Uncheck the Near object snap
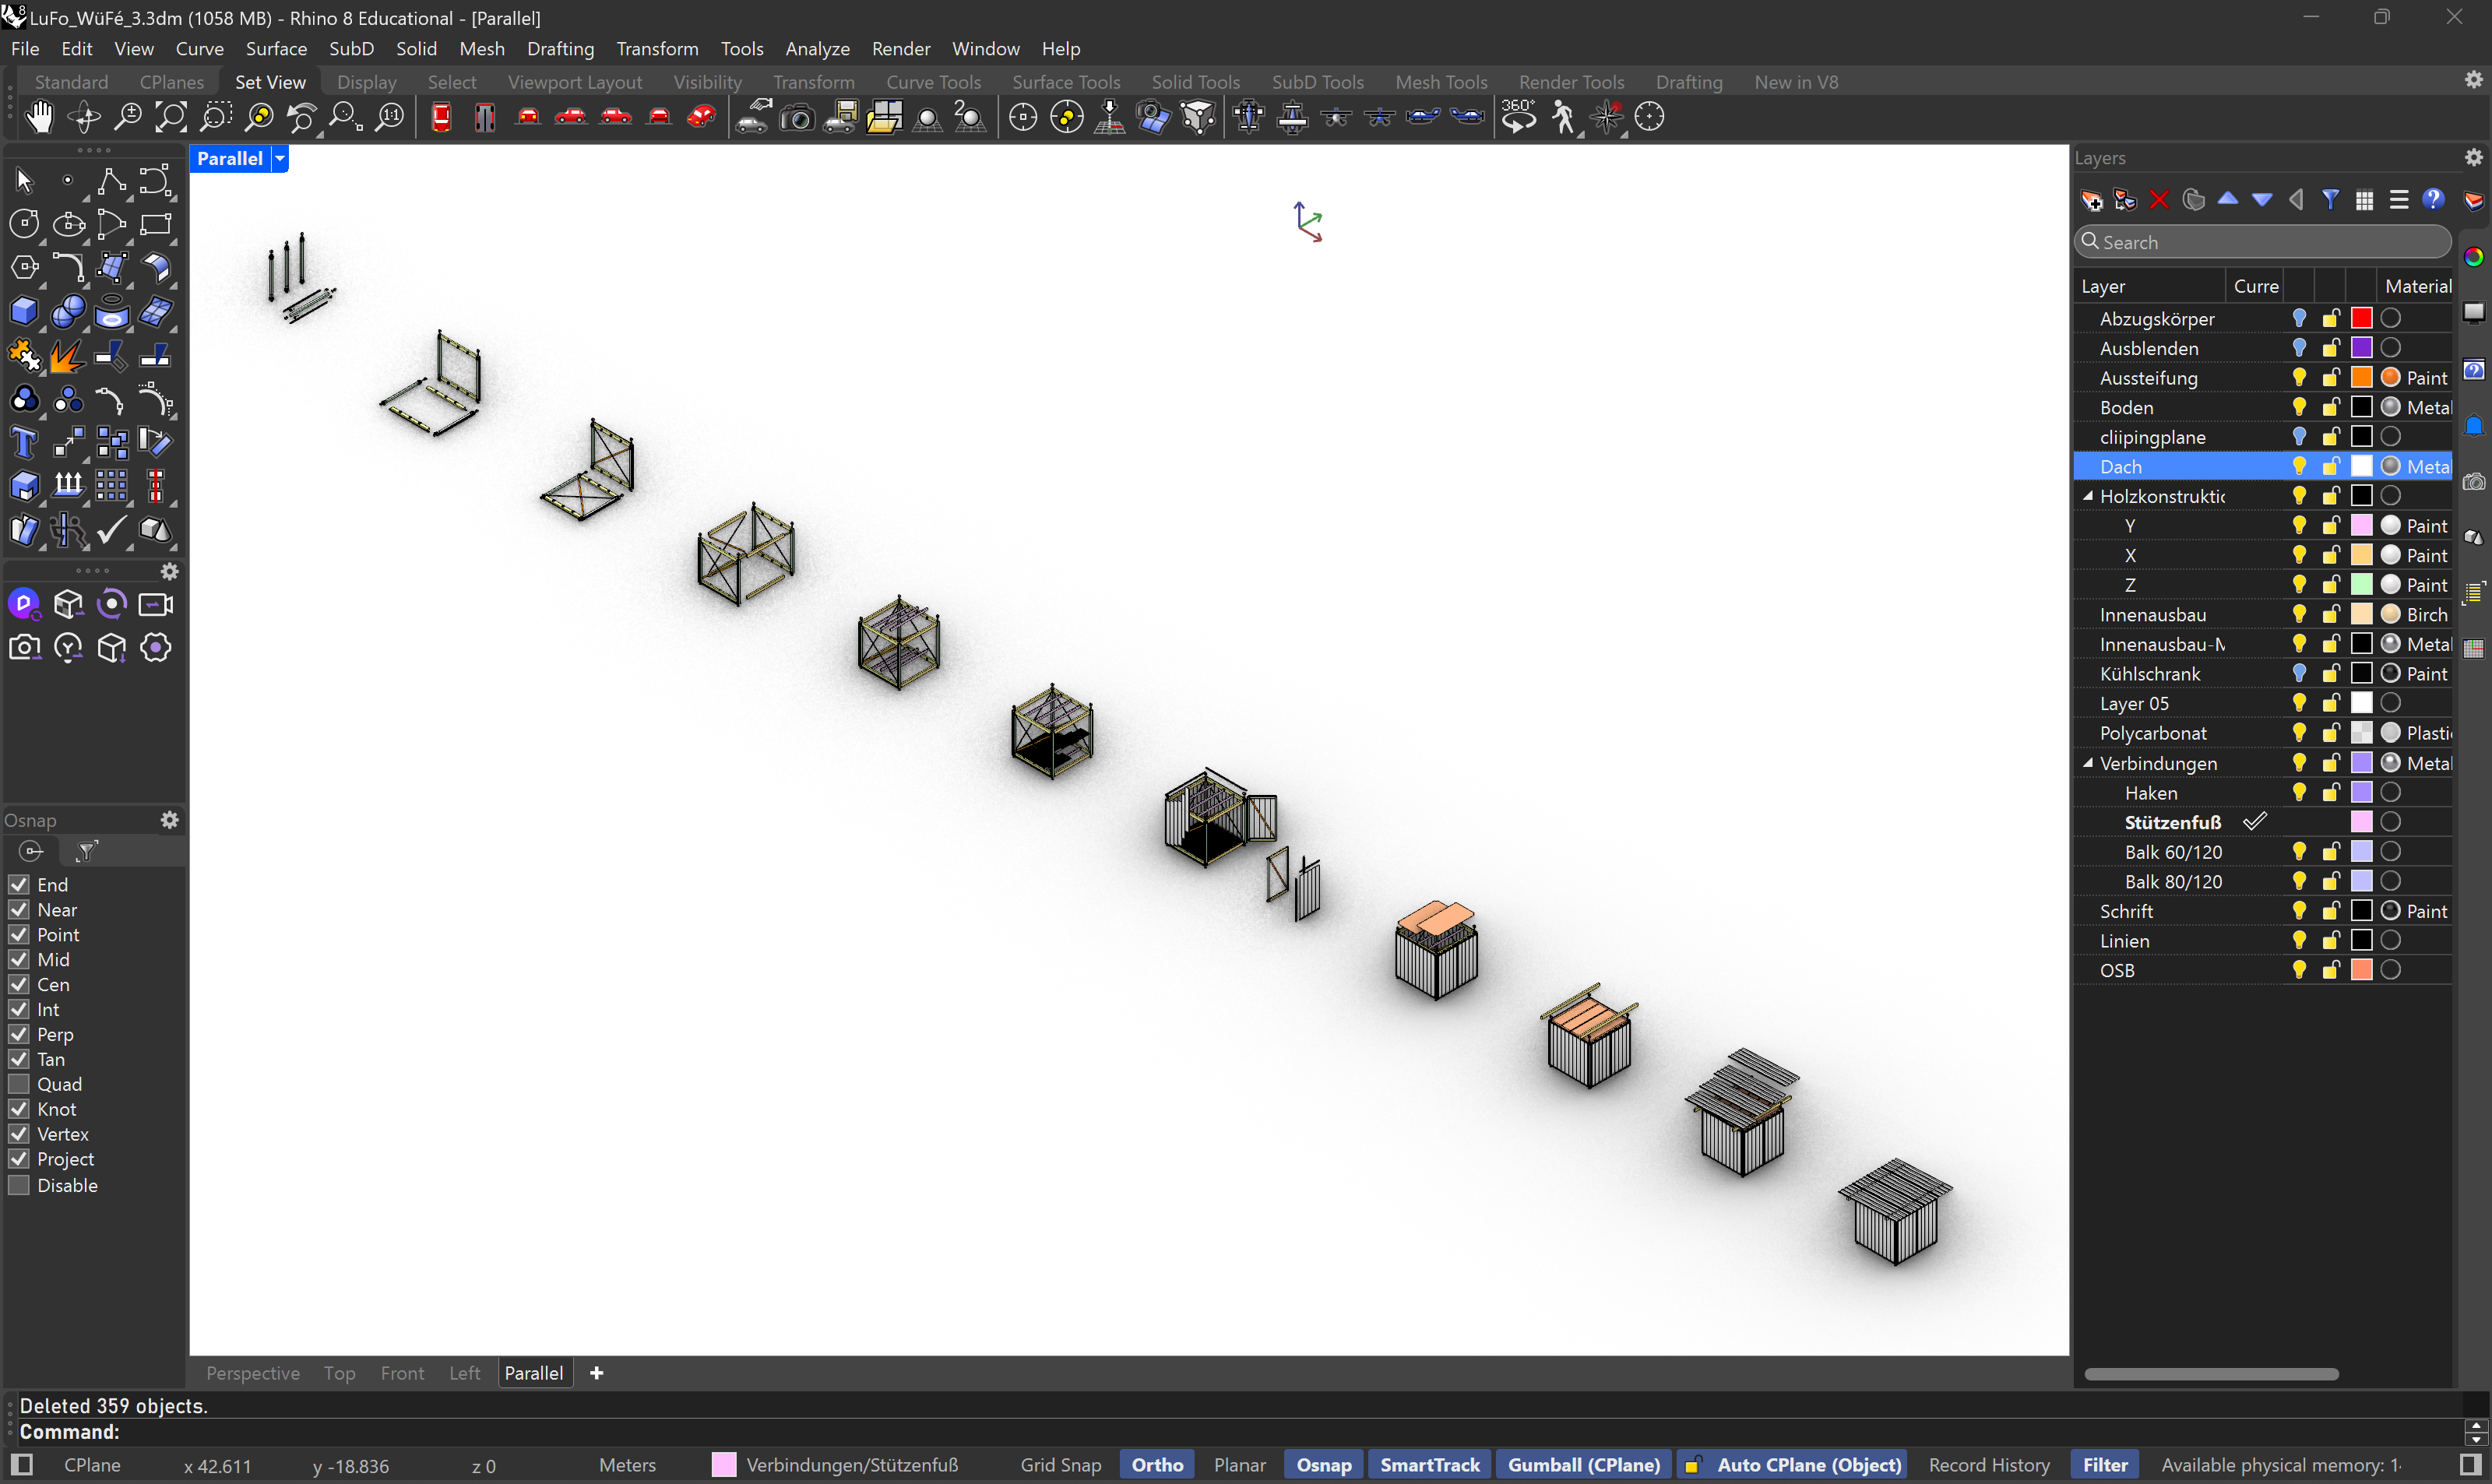 19,910
